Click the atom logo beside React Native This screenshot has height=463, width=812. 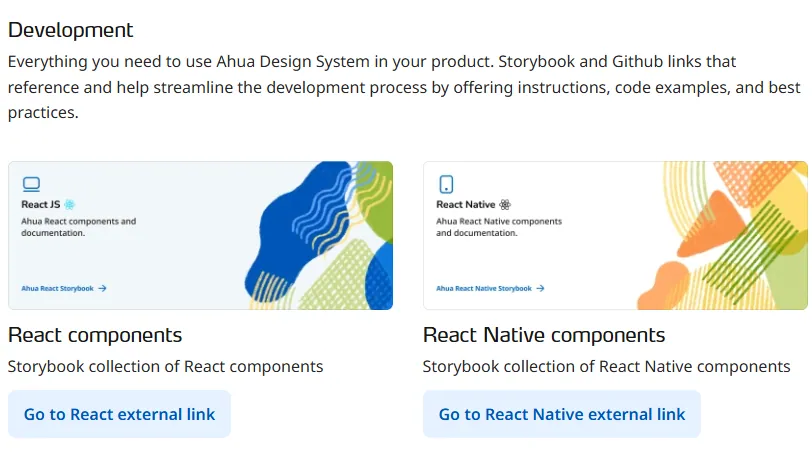[x=505, y=205]
